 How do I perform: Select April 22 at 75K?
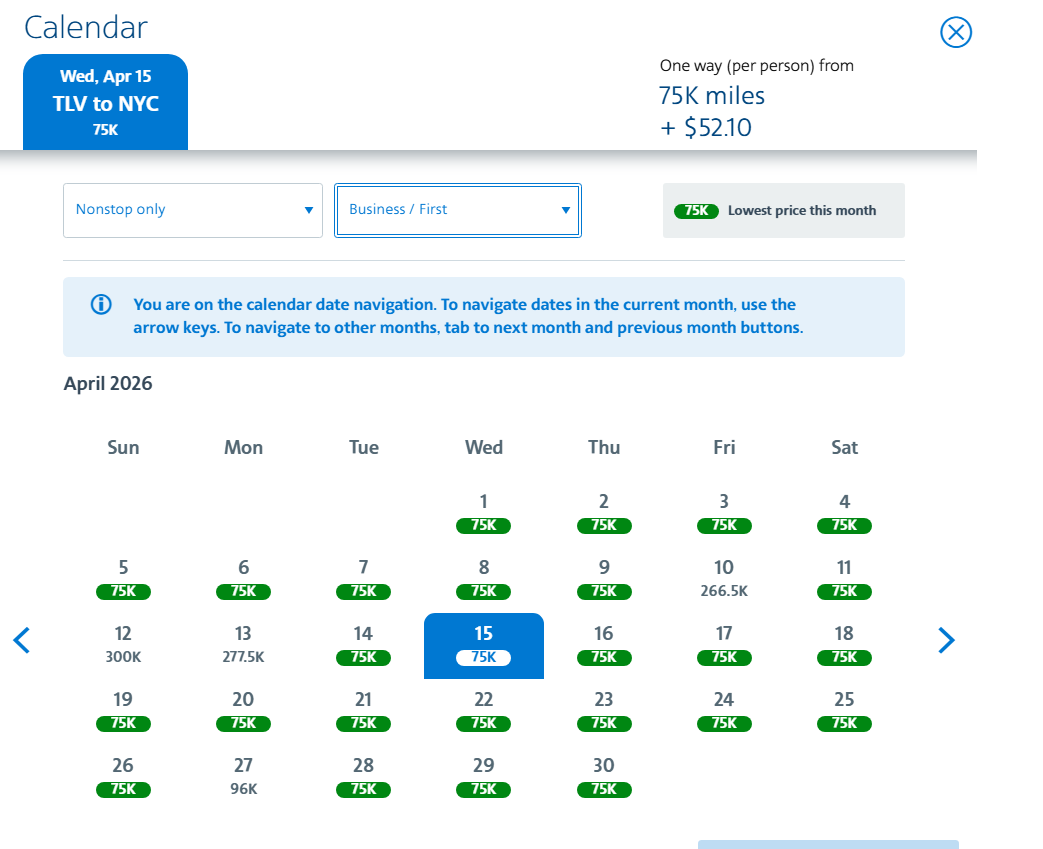(484, 710)
